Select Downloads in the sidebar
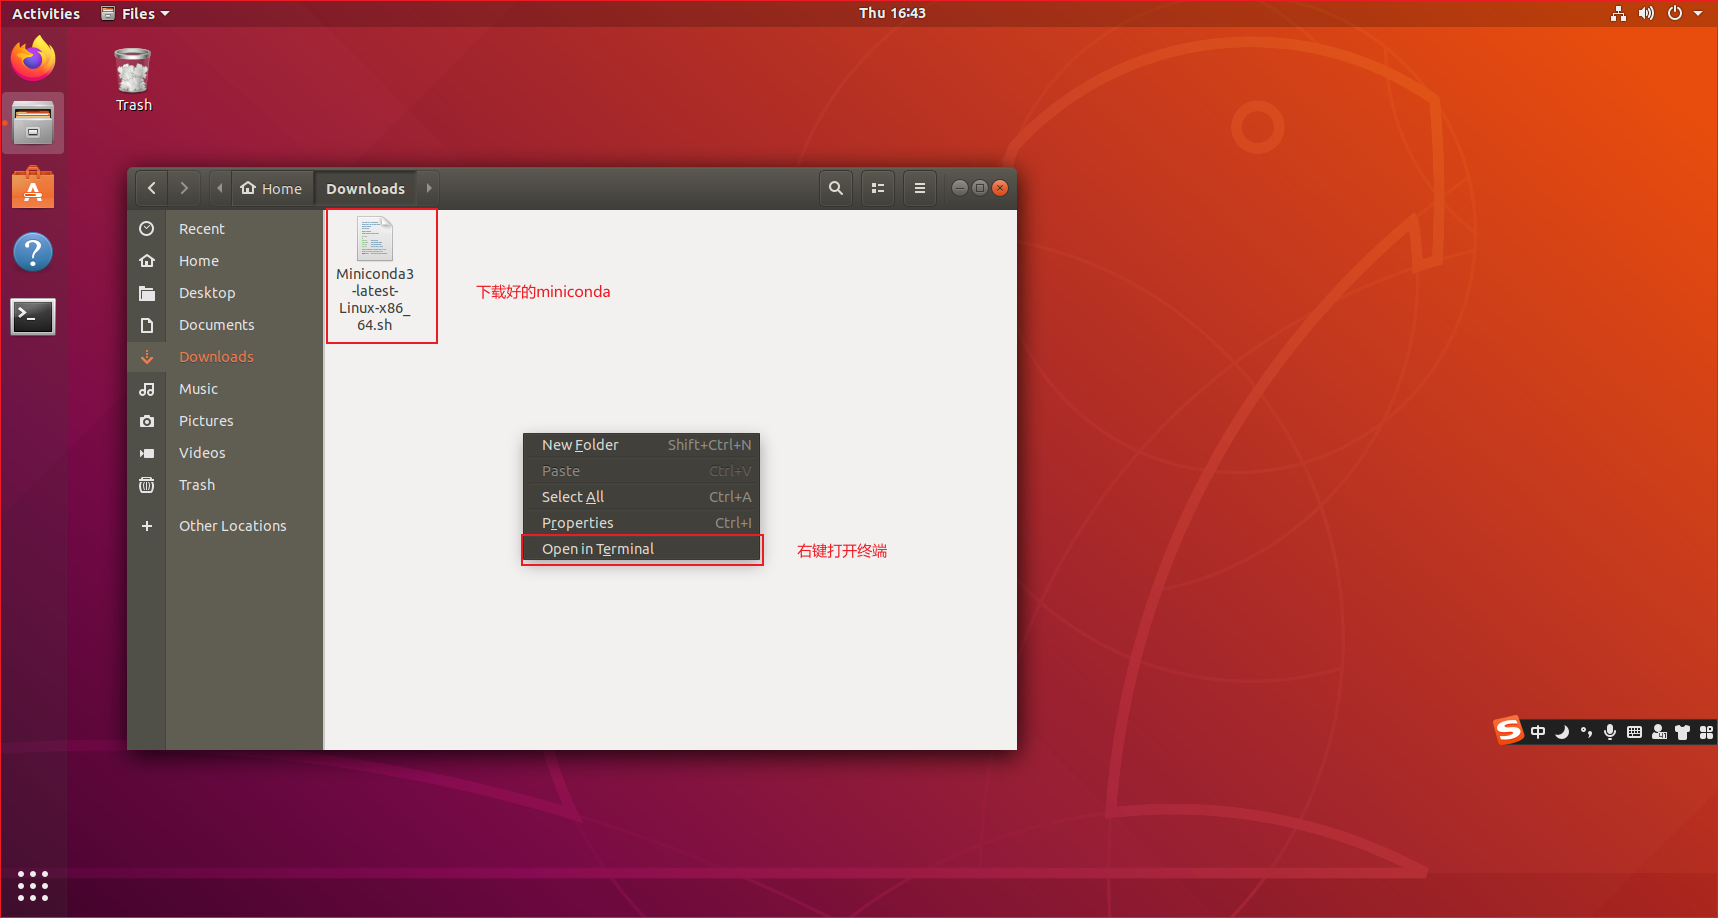Viewport: 1718px width, 918px height. [x=225, y=357]
